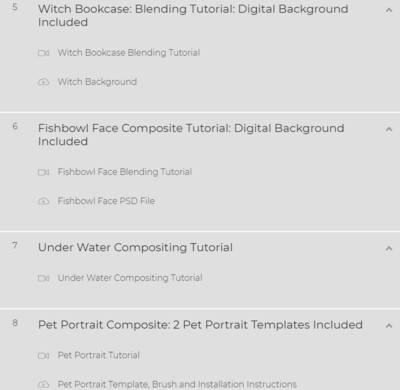Open Fishbowl Face PSD File download
This screenshot has height=390, width=400.
click(x=106, y=201)
